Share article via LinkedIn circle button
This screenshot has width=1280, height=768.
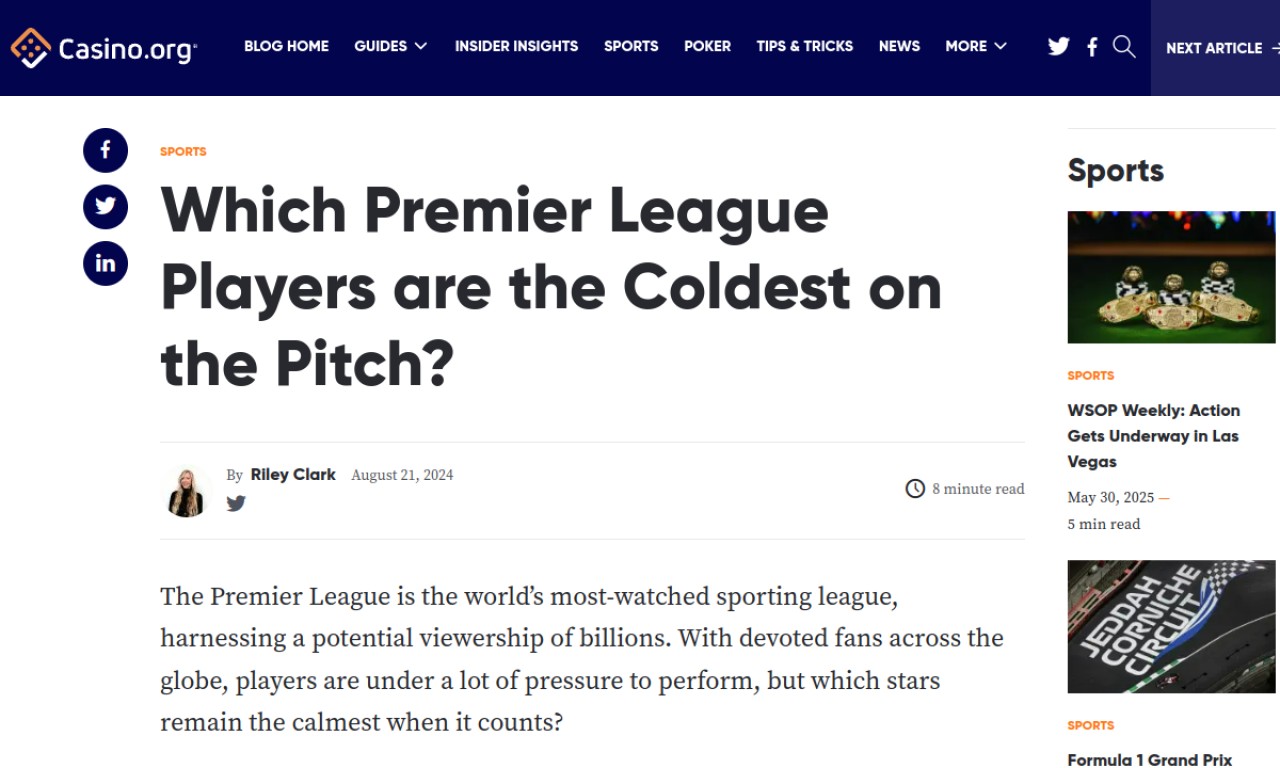[x=105, y=263]
